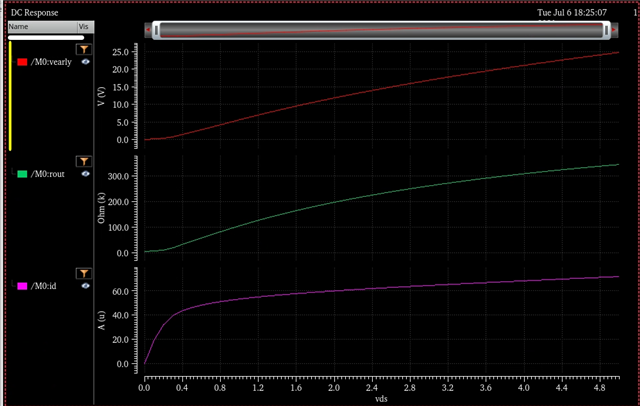Click the green /M0:rout color swatch
Image resolution: width=640 pixels, height=406 pixels.
[x=23, y=174]
